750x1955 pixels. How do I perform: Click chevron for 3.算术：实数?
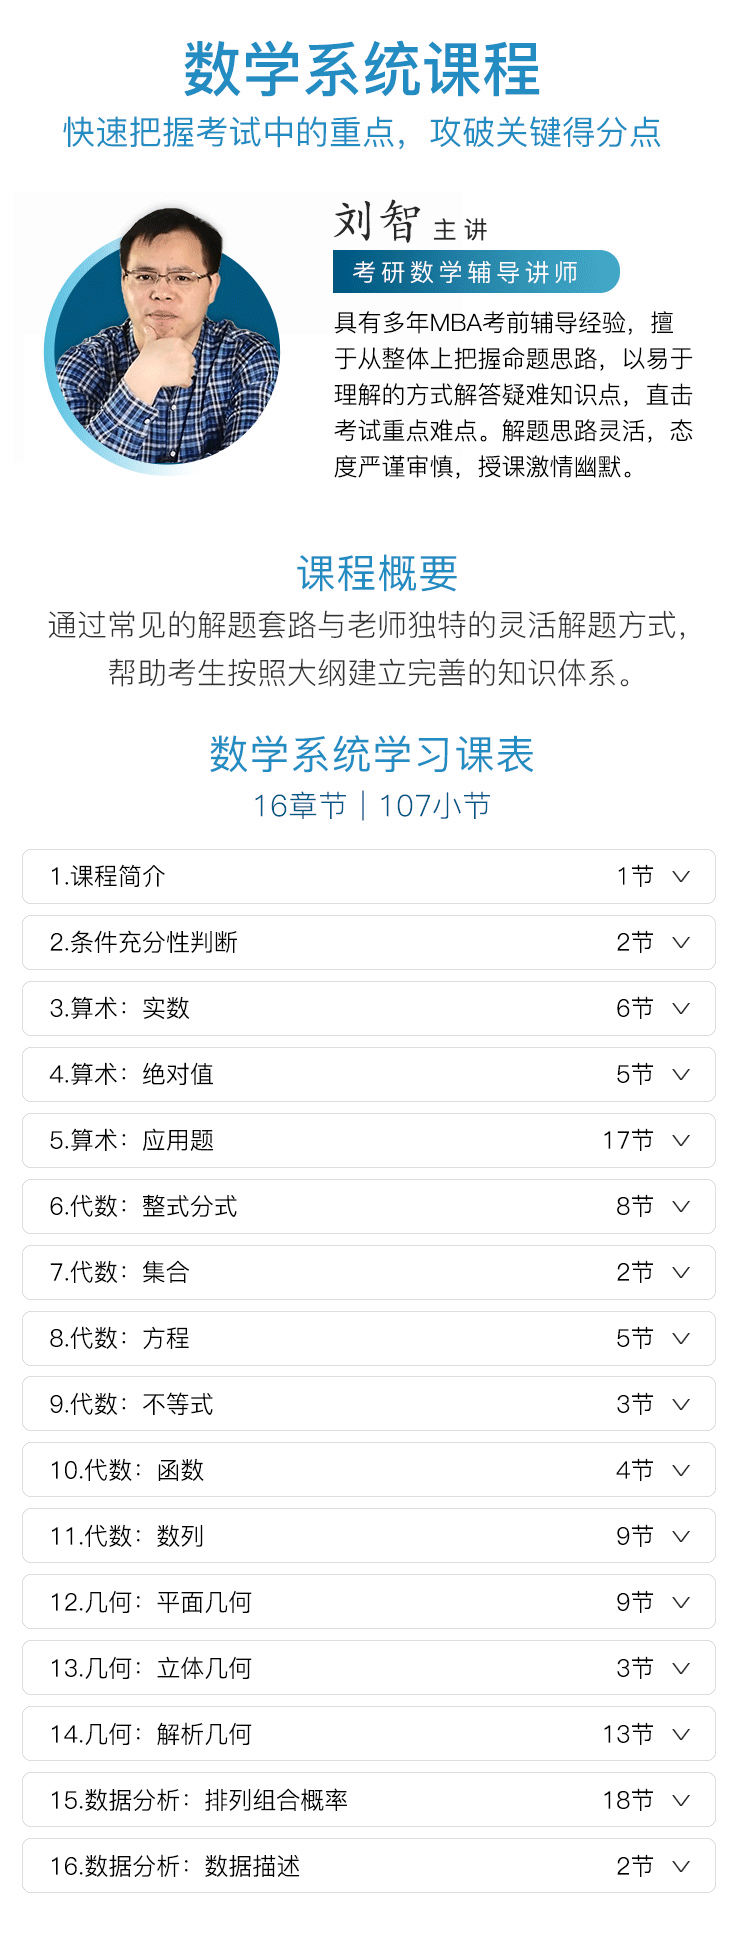[x=681, y=1009]
